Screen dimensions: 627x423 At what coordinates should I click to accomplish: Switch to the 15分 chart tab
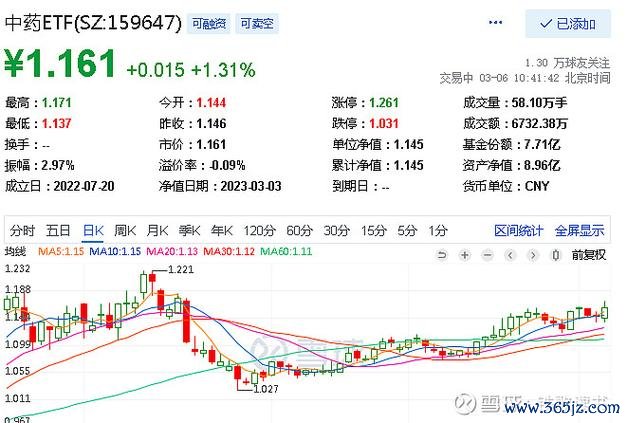click(373, 231)
